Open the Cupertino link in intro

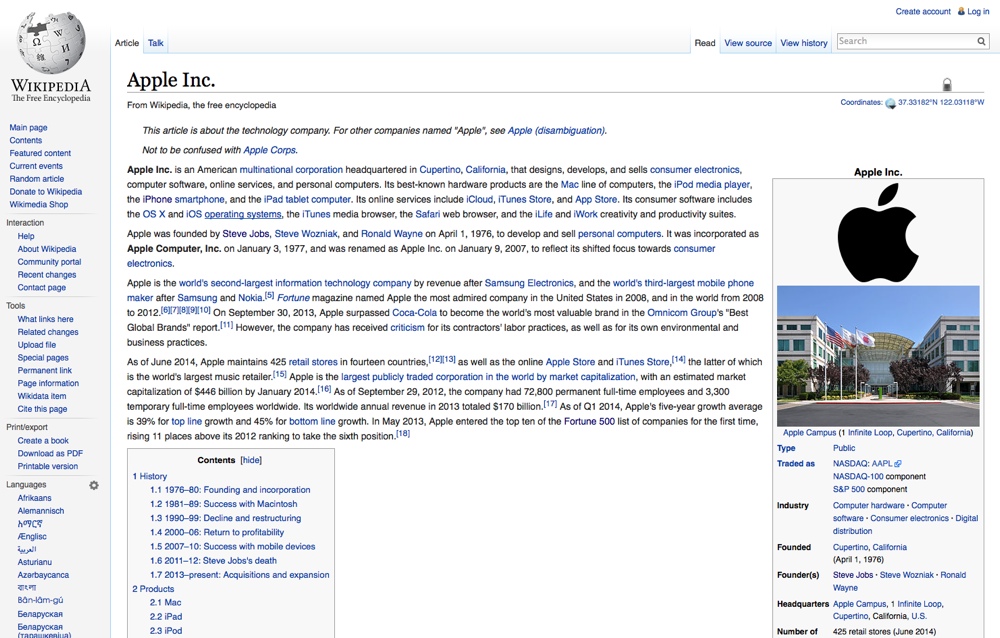coord(439,170)
